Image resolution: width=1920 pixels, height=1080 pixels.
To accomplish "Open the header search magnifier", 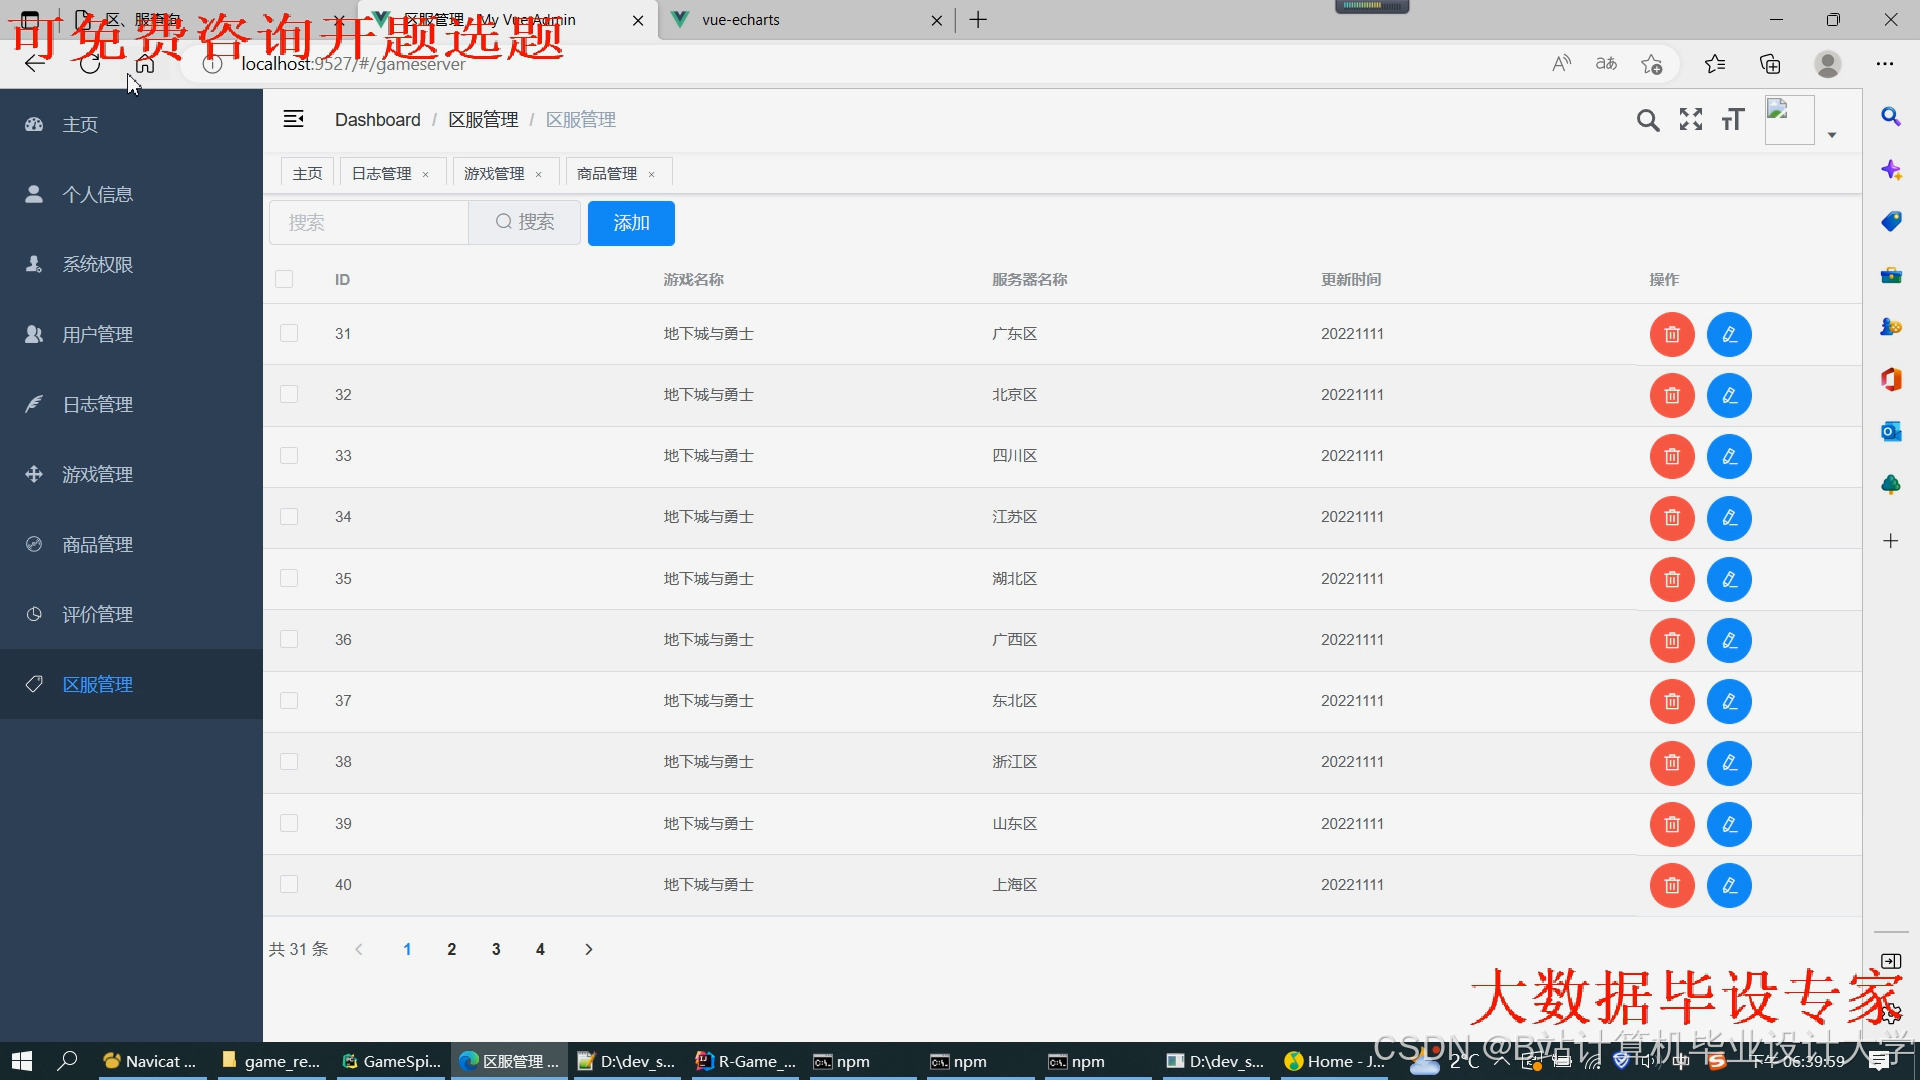I will tap(1647, 121).
